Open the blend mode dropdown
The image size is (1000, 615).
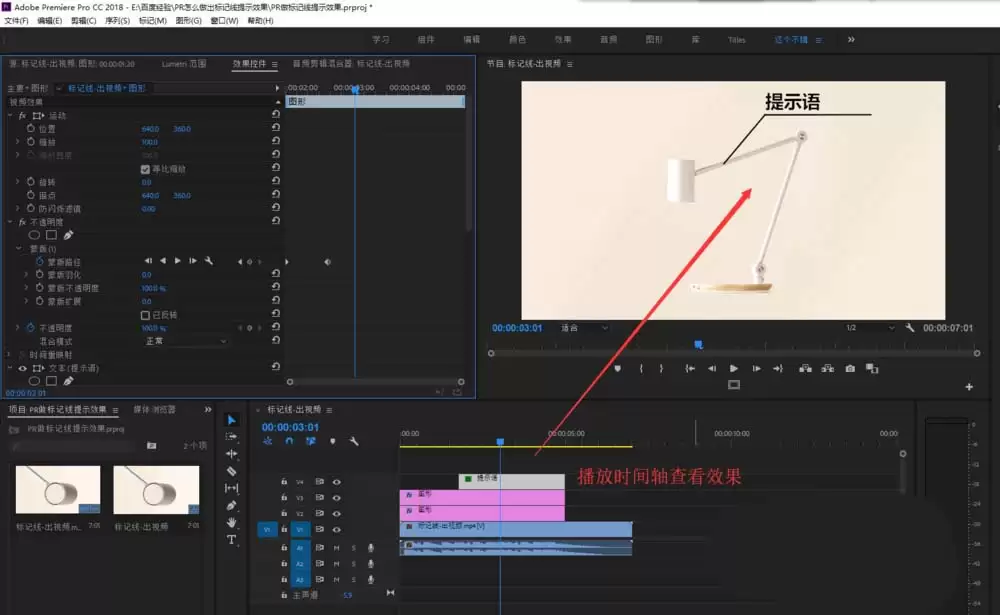click(x=186, y=341)
